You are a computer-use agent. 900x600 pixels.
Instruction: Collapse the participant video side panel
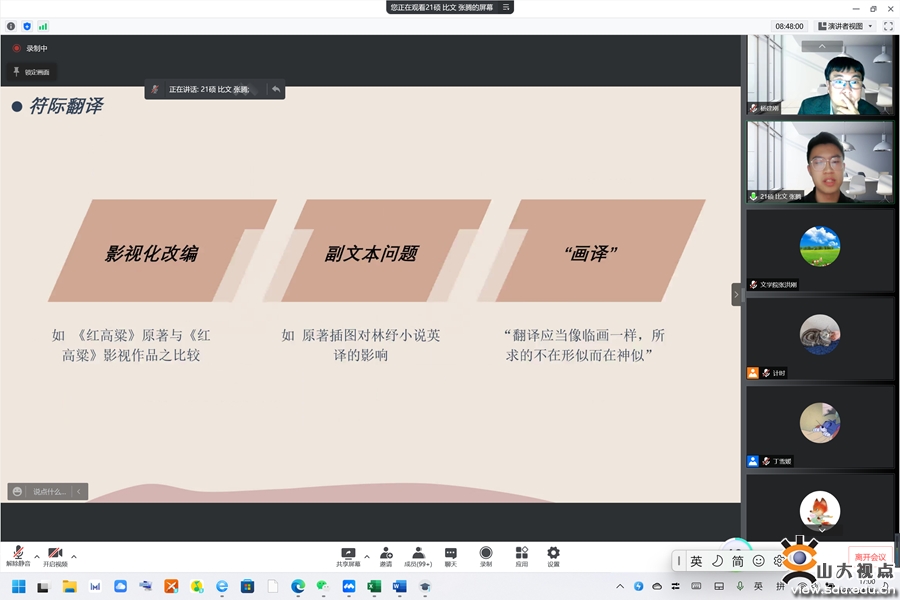(737, 295)
